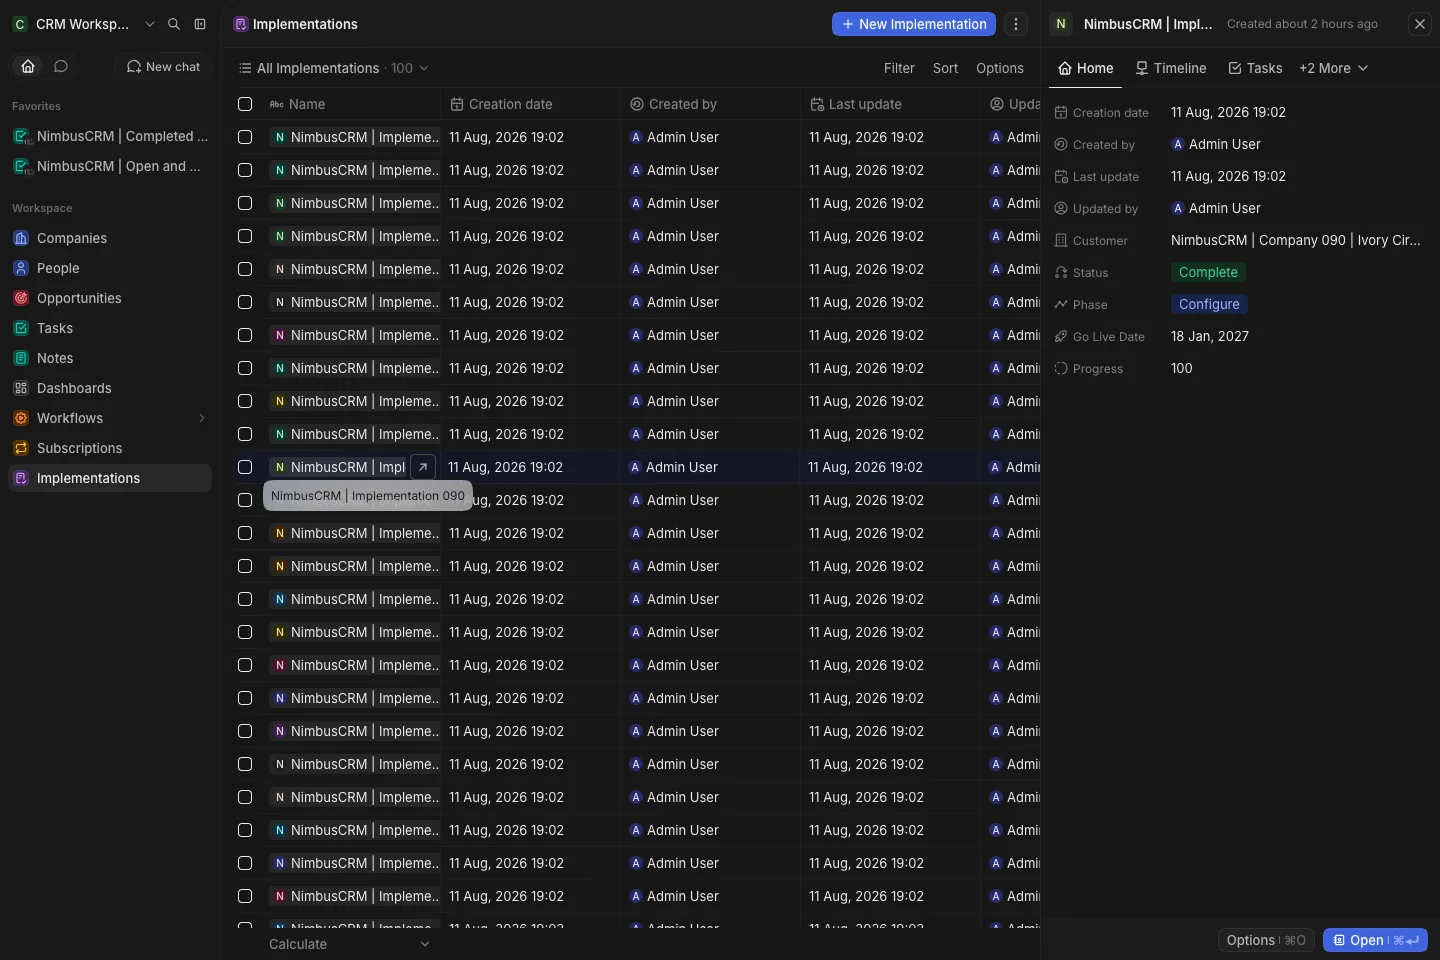Open favorite NimbusCRM | Open and view
Screen dimensions: 1440x960
tap(110, 166)
